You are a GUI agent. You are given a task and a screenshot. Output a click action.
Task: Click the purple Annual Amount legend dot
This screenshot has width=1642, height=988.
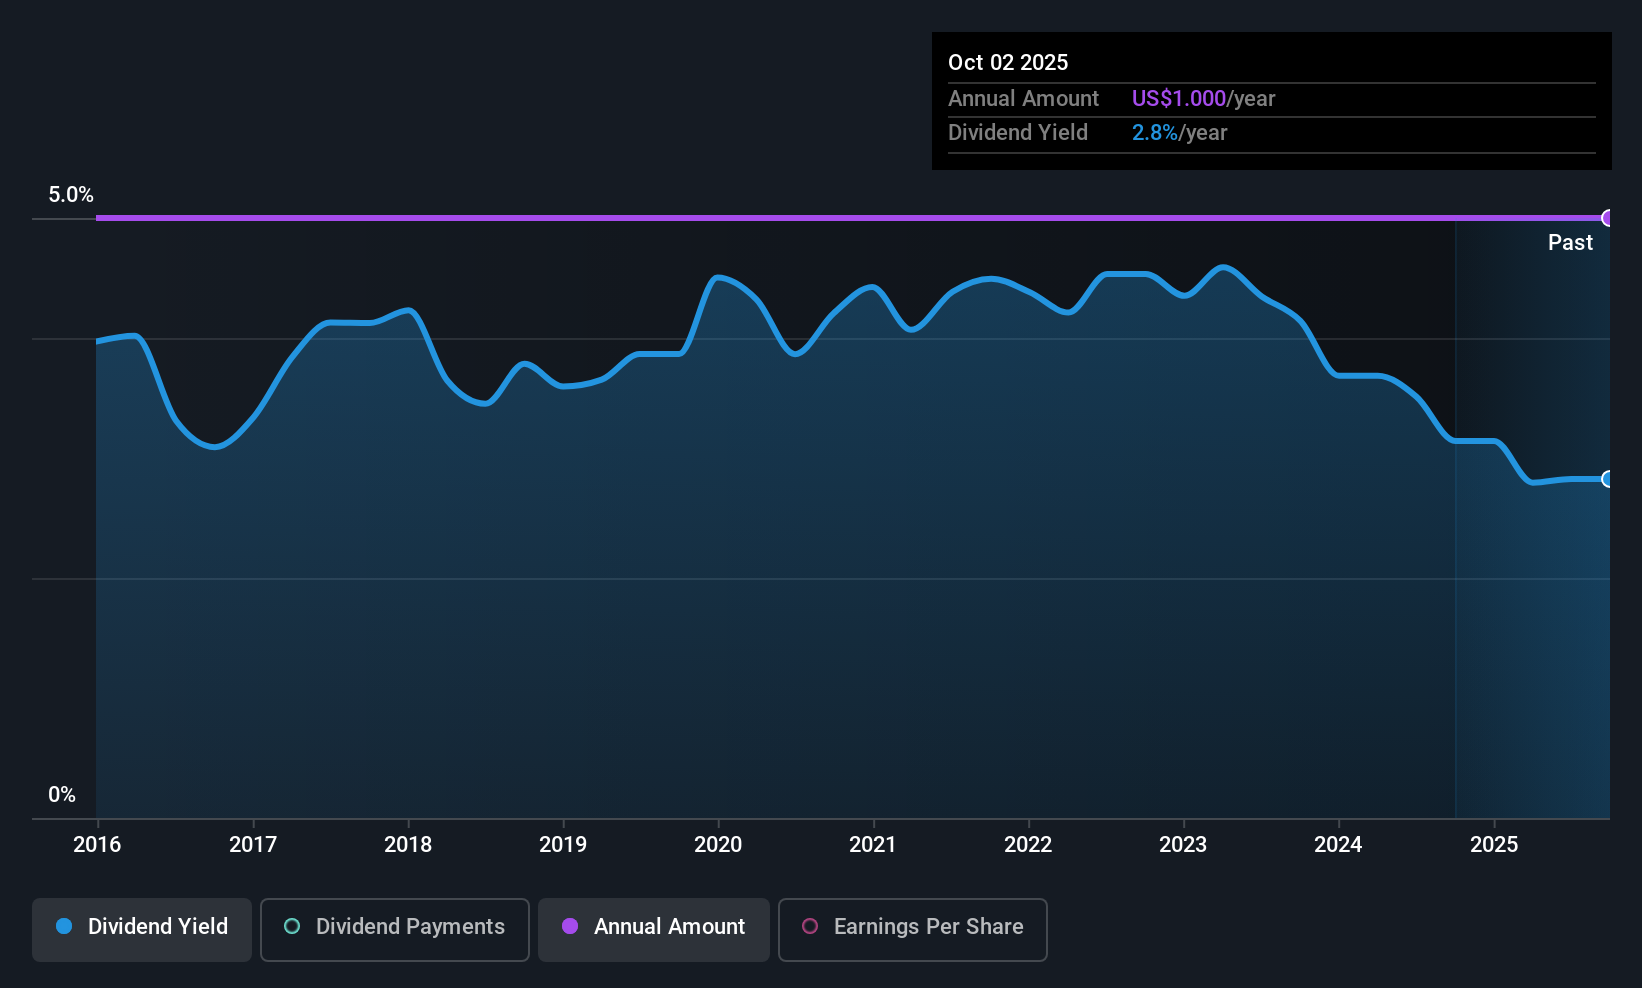coord(570,926)
